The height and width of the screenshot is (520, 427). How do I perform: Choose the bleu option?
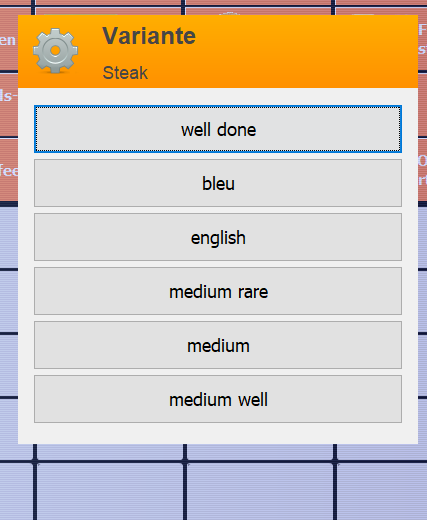[218, 183]
